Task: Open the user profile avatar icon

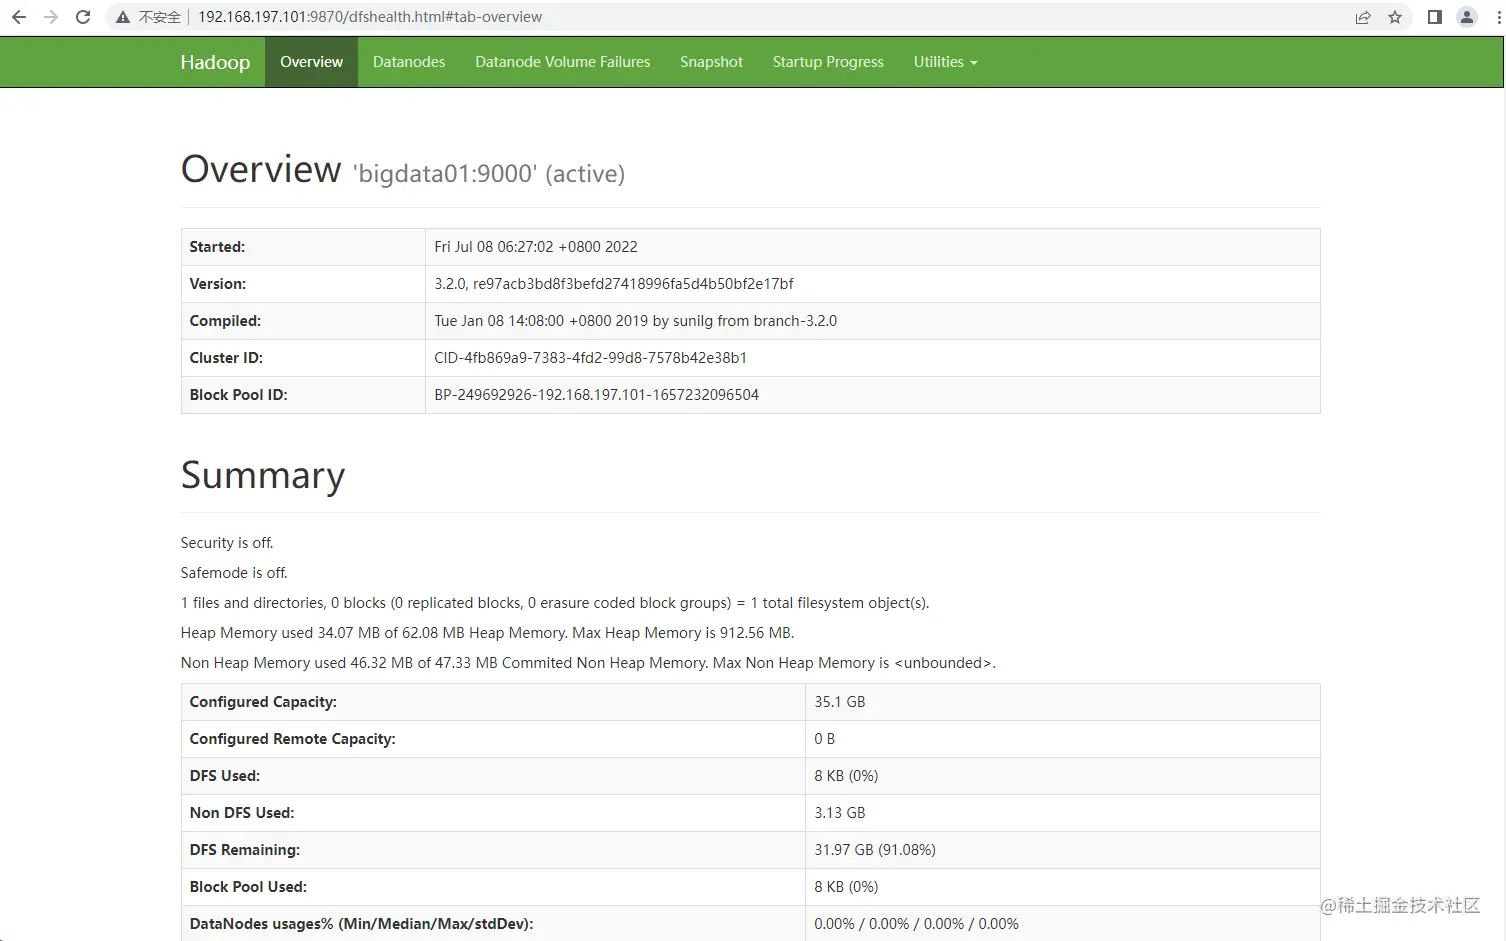Action: tap(1467, 17)
